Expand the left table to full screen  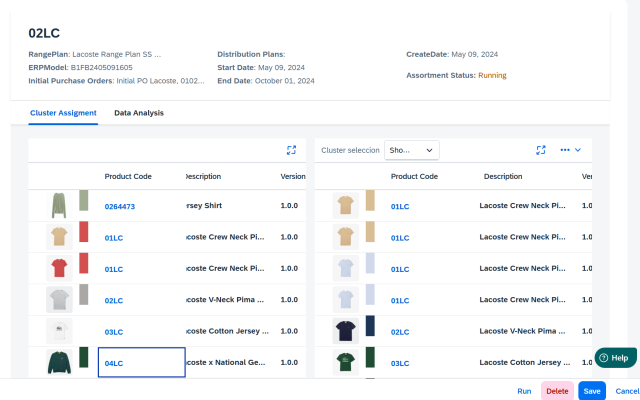pyautogui.click(x=291, y=150)
